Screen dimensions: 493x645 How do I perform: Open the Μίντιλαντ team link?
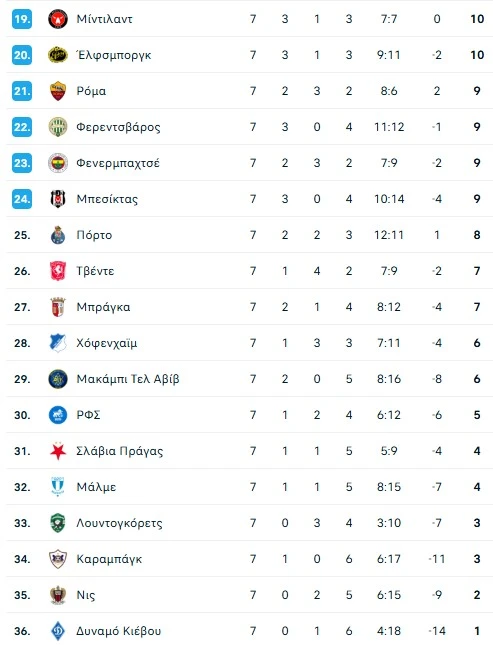coord(105,19)
